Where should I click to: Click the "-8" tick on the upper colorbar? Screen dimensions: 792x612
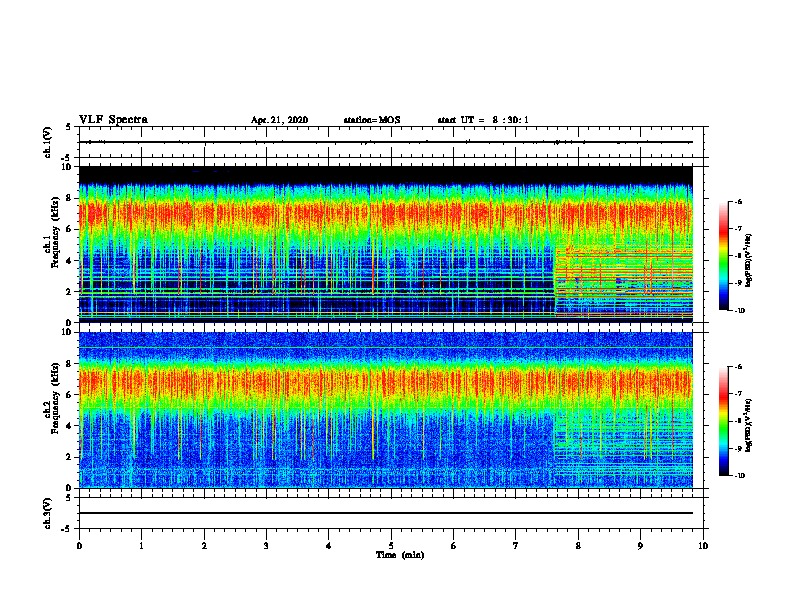tap(738, 256)
